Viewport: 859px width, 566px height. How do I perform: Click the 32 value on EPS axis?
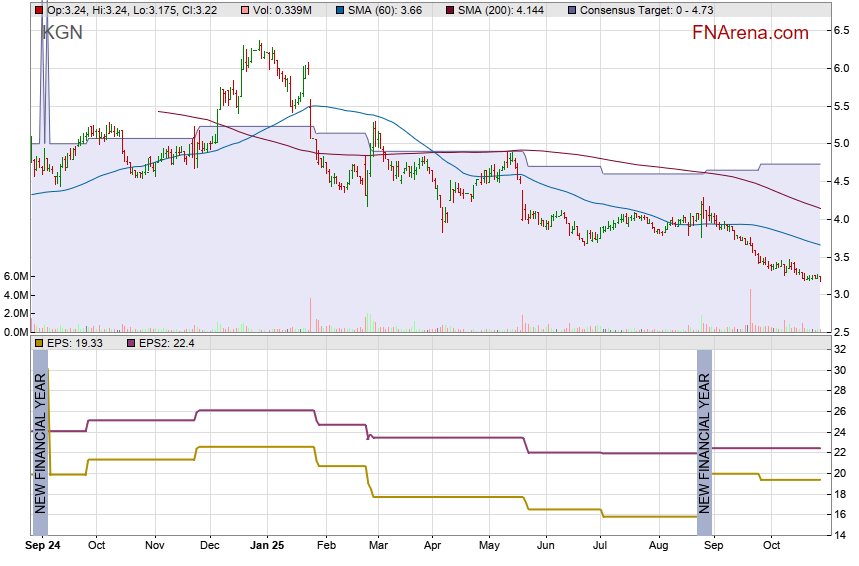[841, 349]
